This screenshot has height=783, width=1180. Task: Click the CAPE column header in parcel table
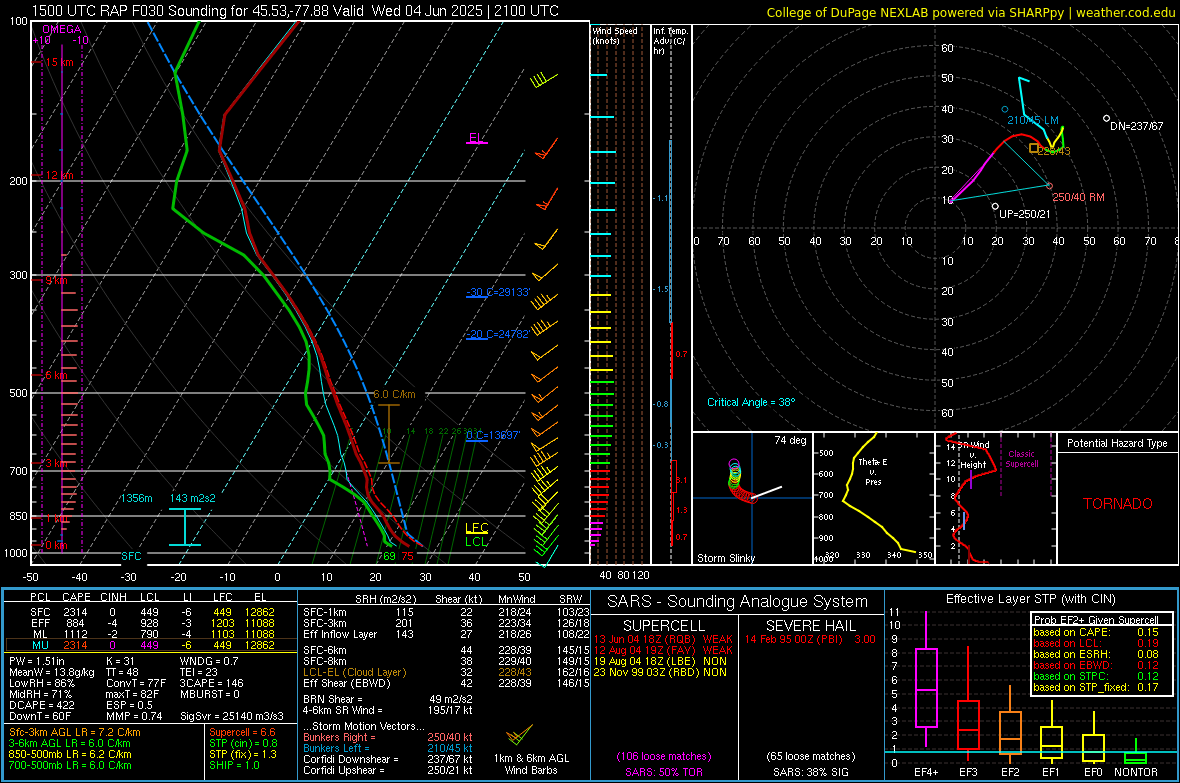tap(76, 597)
